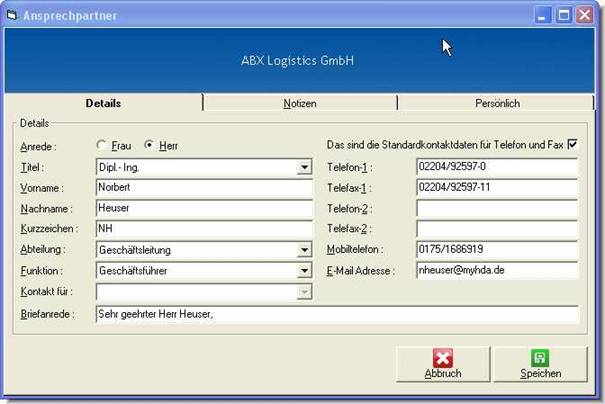Uncheck the Standardkontaktdaten checkbox
605x404 pixels.
point(573,144)
